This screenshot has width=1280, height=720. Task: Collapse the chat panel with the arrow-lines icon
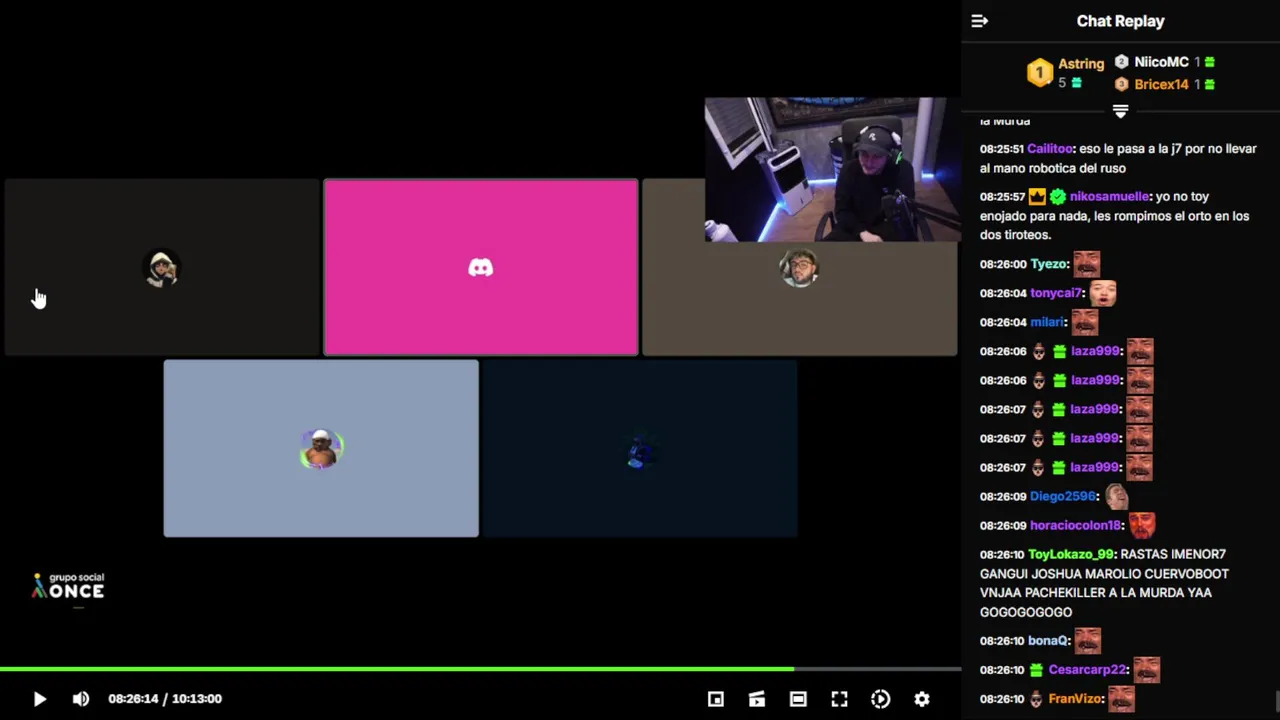click(x=980, y=21)
